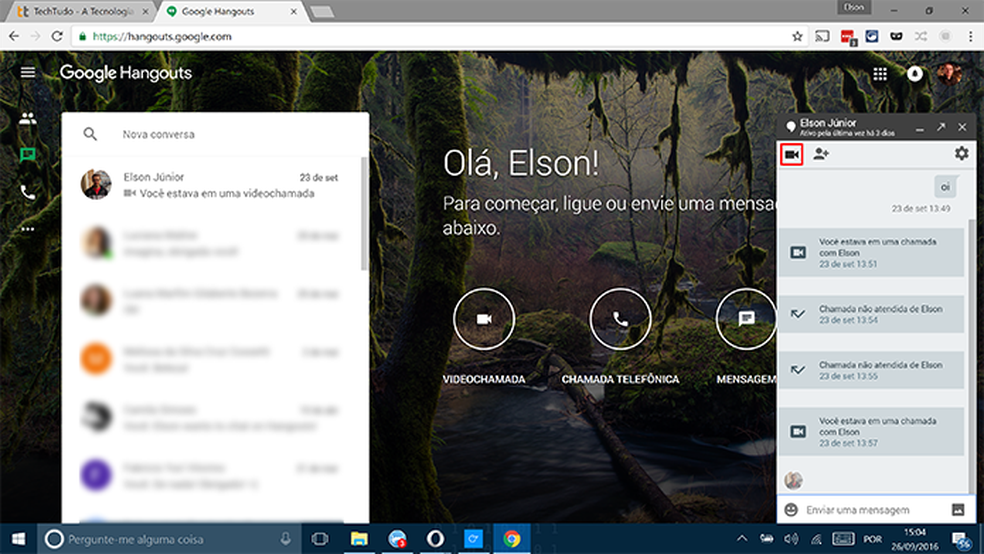Select the Google Hangouts browser tab
This screenshot has width=984, height=554.
tap(225, 11)
